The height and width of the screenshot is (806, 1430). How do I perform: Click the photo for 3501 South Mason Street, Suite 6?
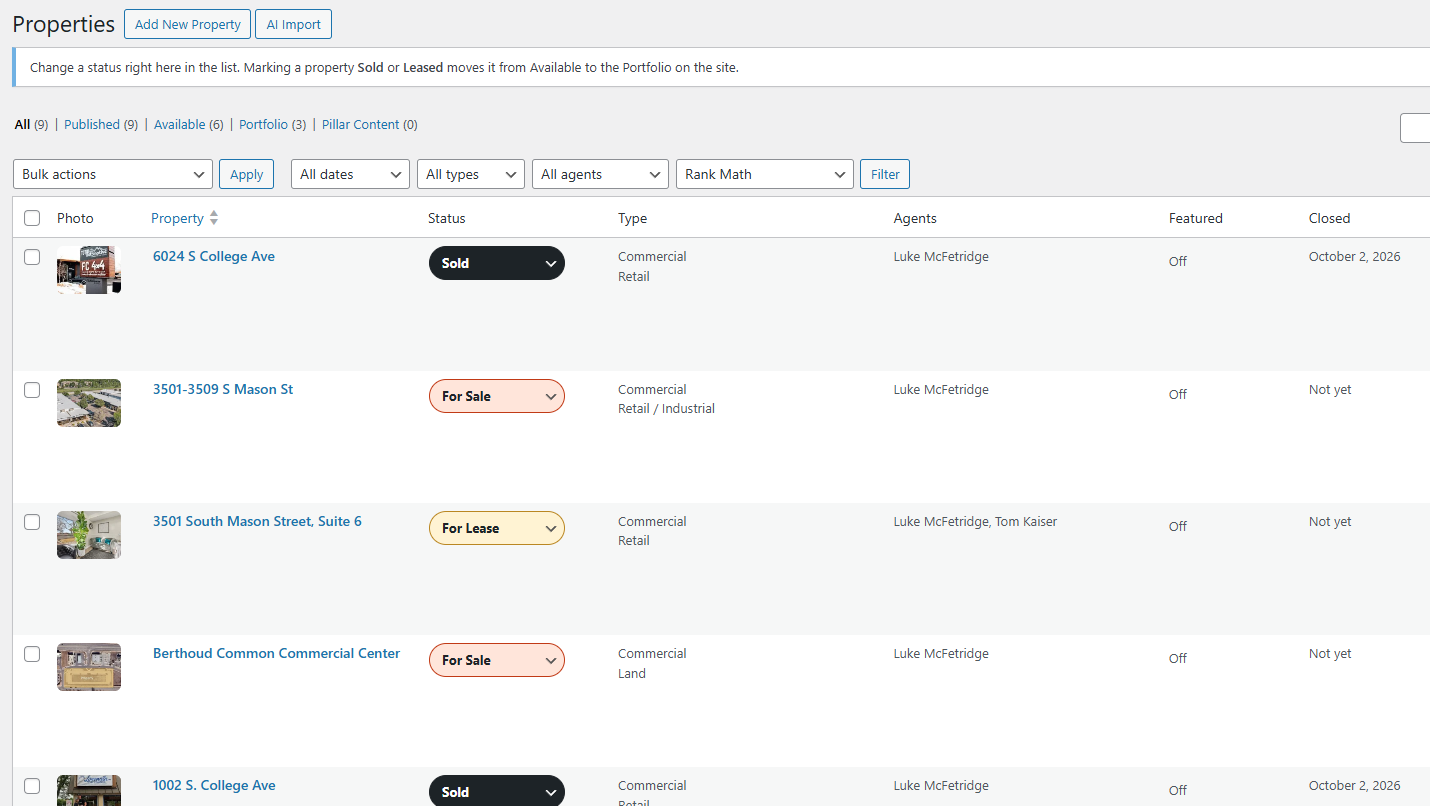click(89, 535)
